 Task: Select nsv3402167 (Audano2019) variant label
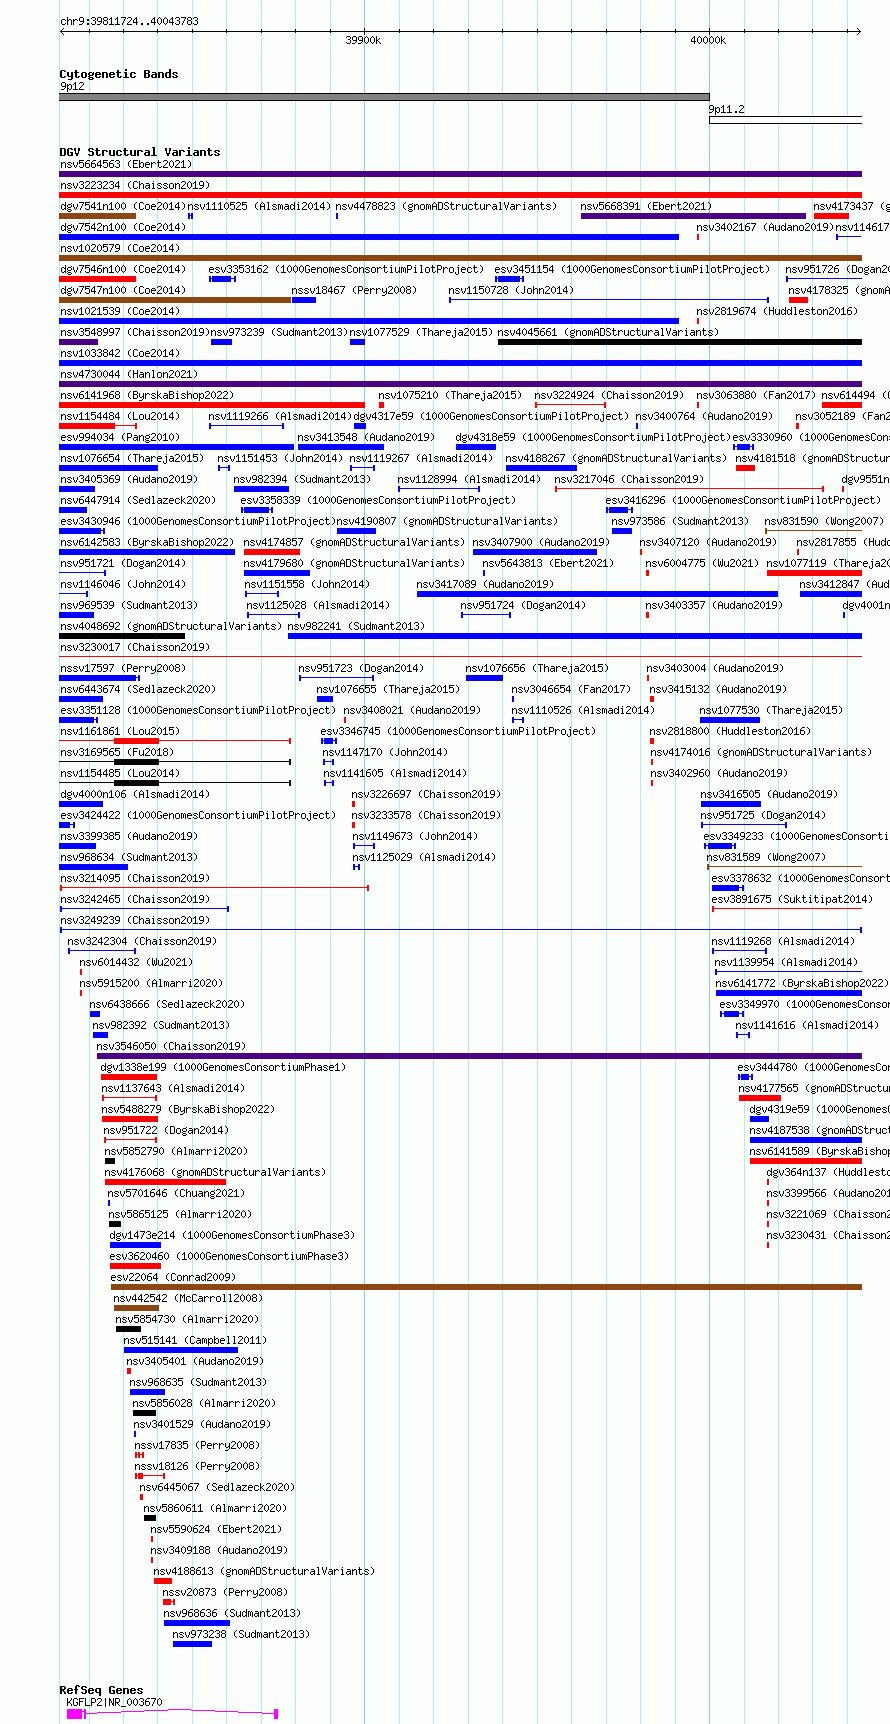coord(765,227)
